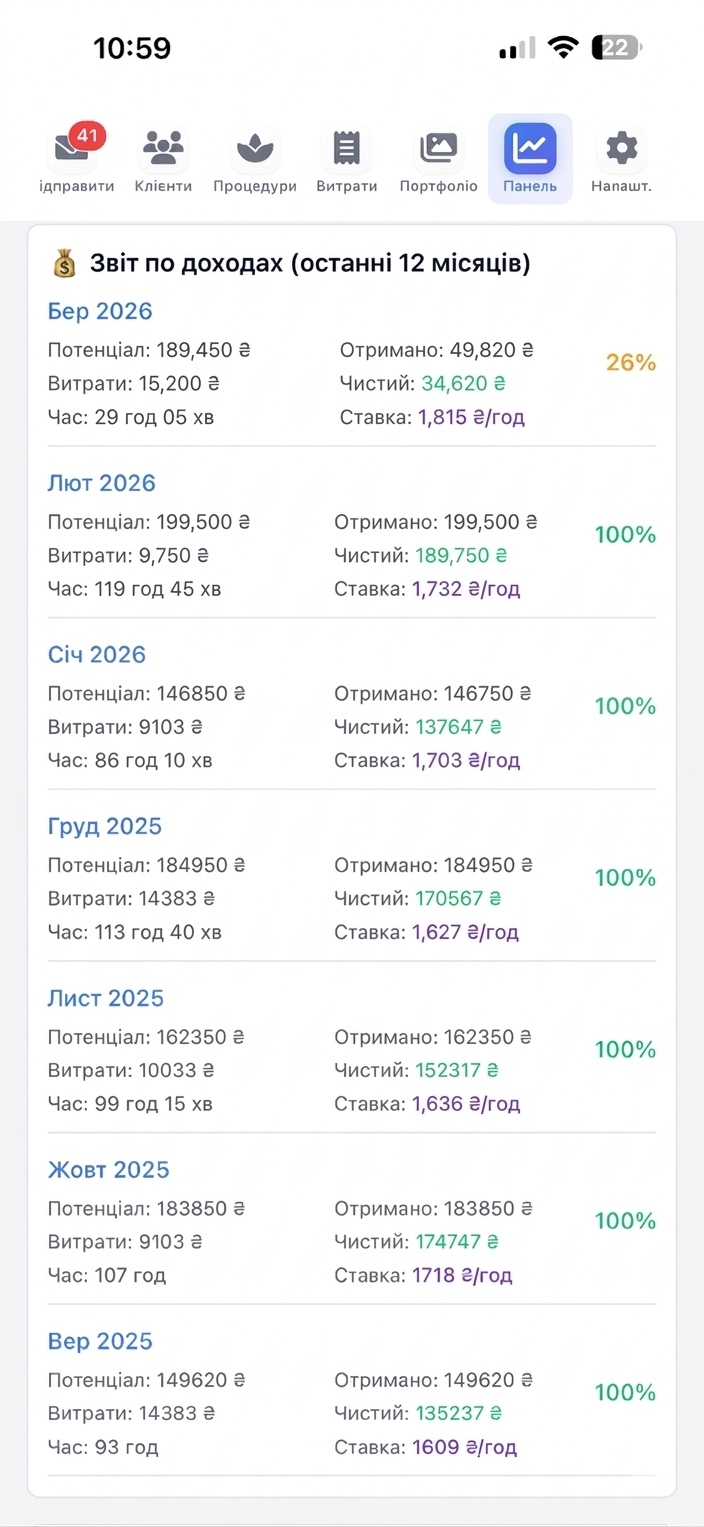Click the Ставка value 1,815 ₴/год
Screen dimensions: 704x1527
[x=471, y=417]
